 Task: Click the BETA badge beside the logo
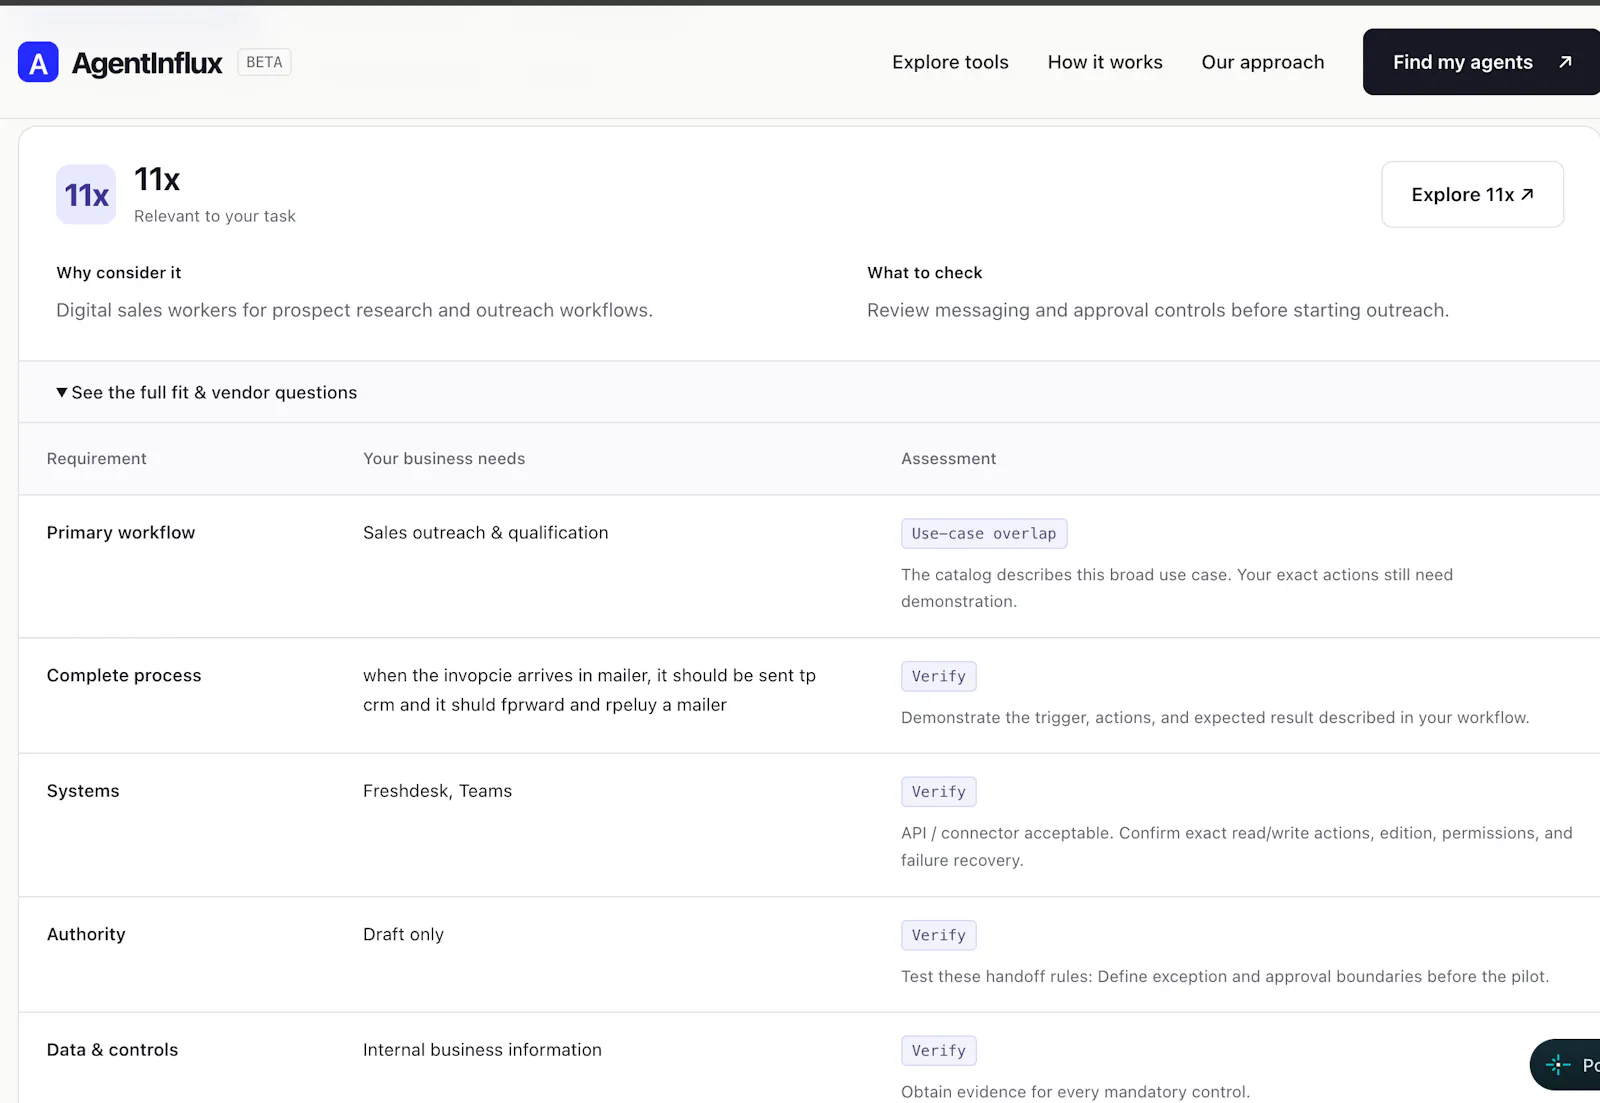tap(264, 62)
